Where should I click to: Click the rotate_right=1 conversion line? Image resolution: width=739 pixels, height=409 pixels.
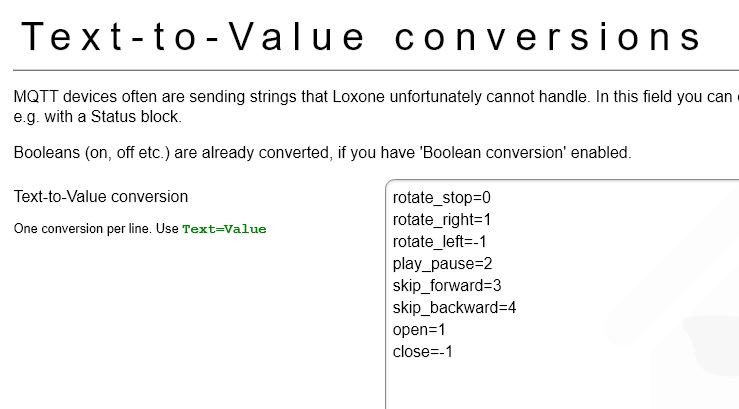pyautogui.click(x=442, y=220)
